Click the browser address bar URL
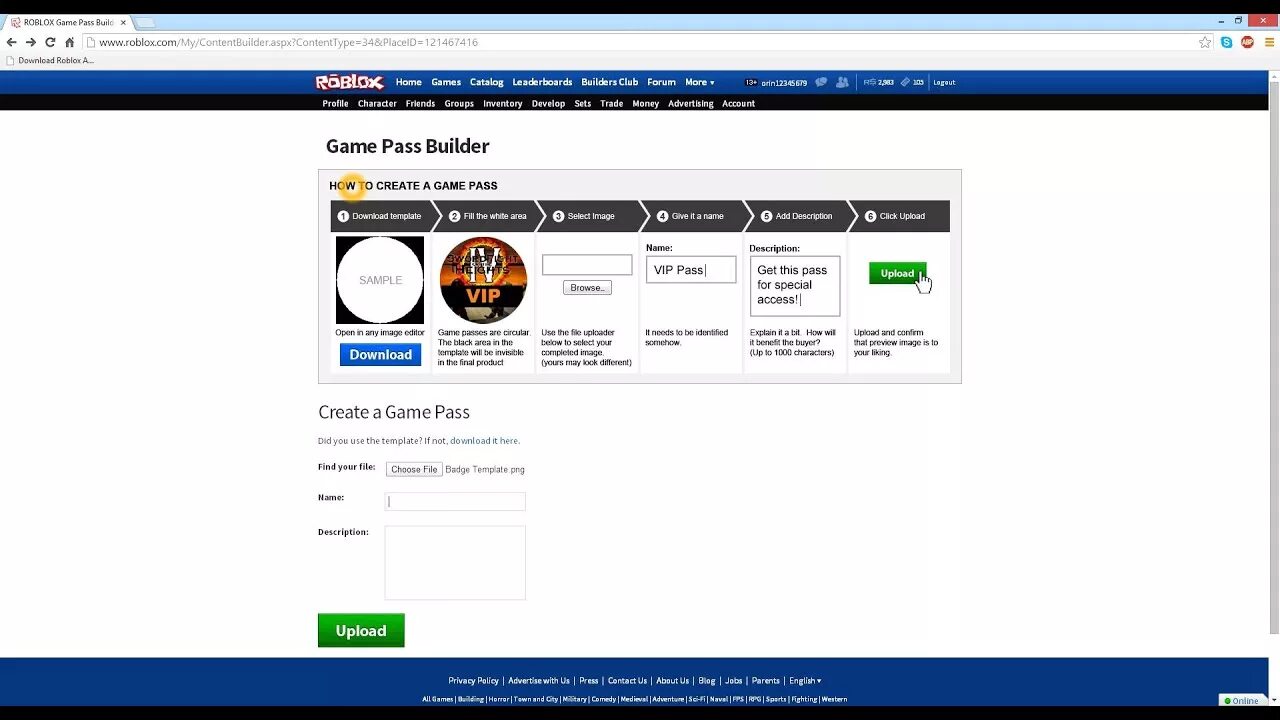The height and width of the screenshot is (720, 1280). (288, 42)
